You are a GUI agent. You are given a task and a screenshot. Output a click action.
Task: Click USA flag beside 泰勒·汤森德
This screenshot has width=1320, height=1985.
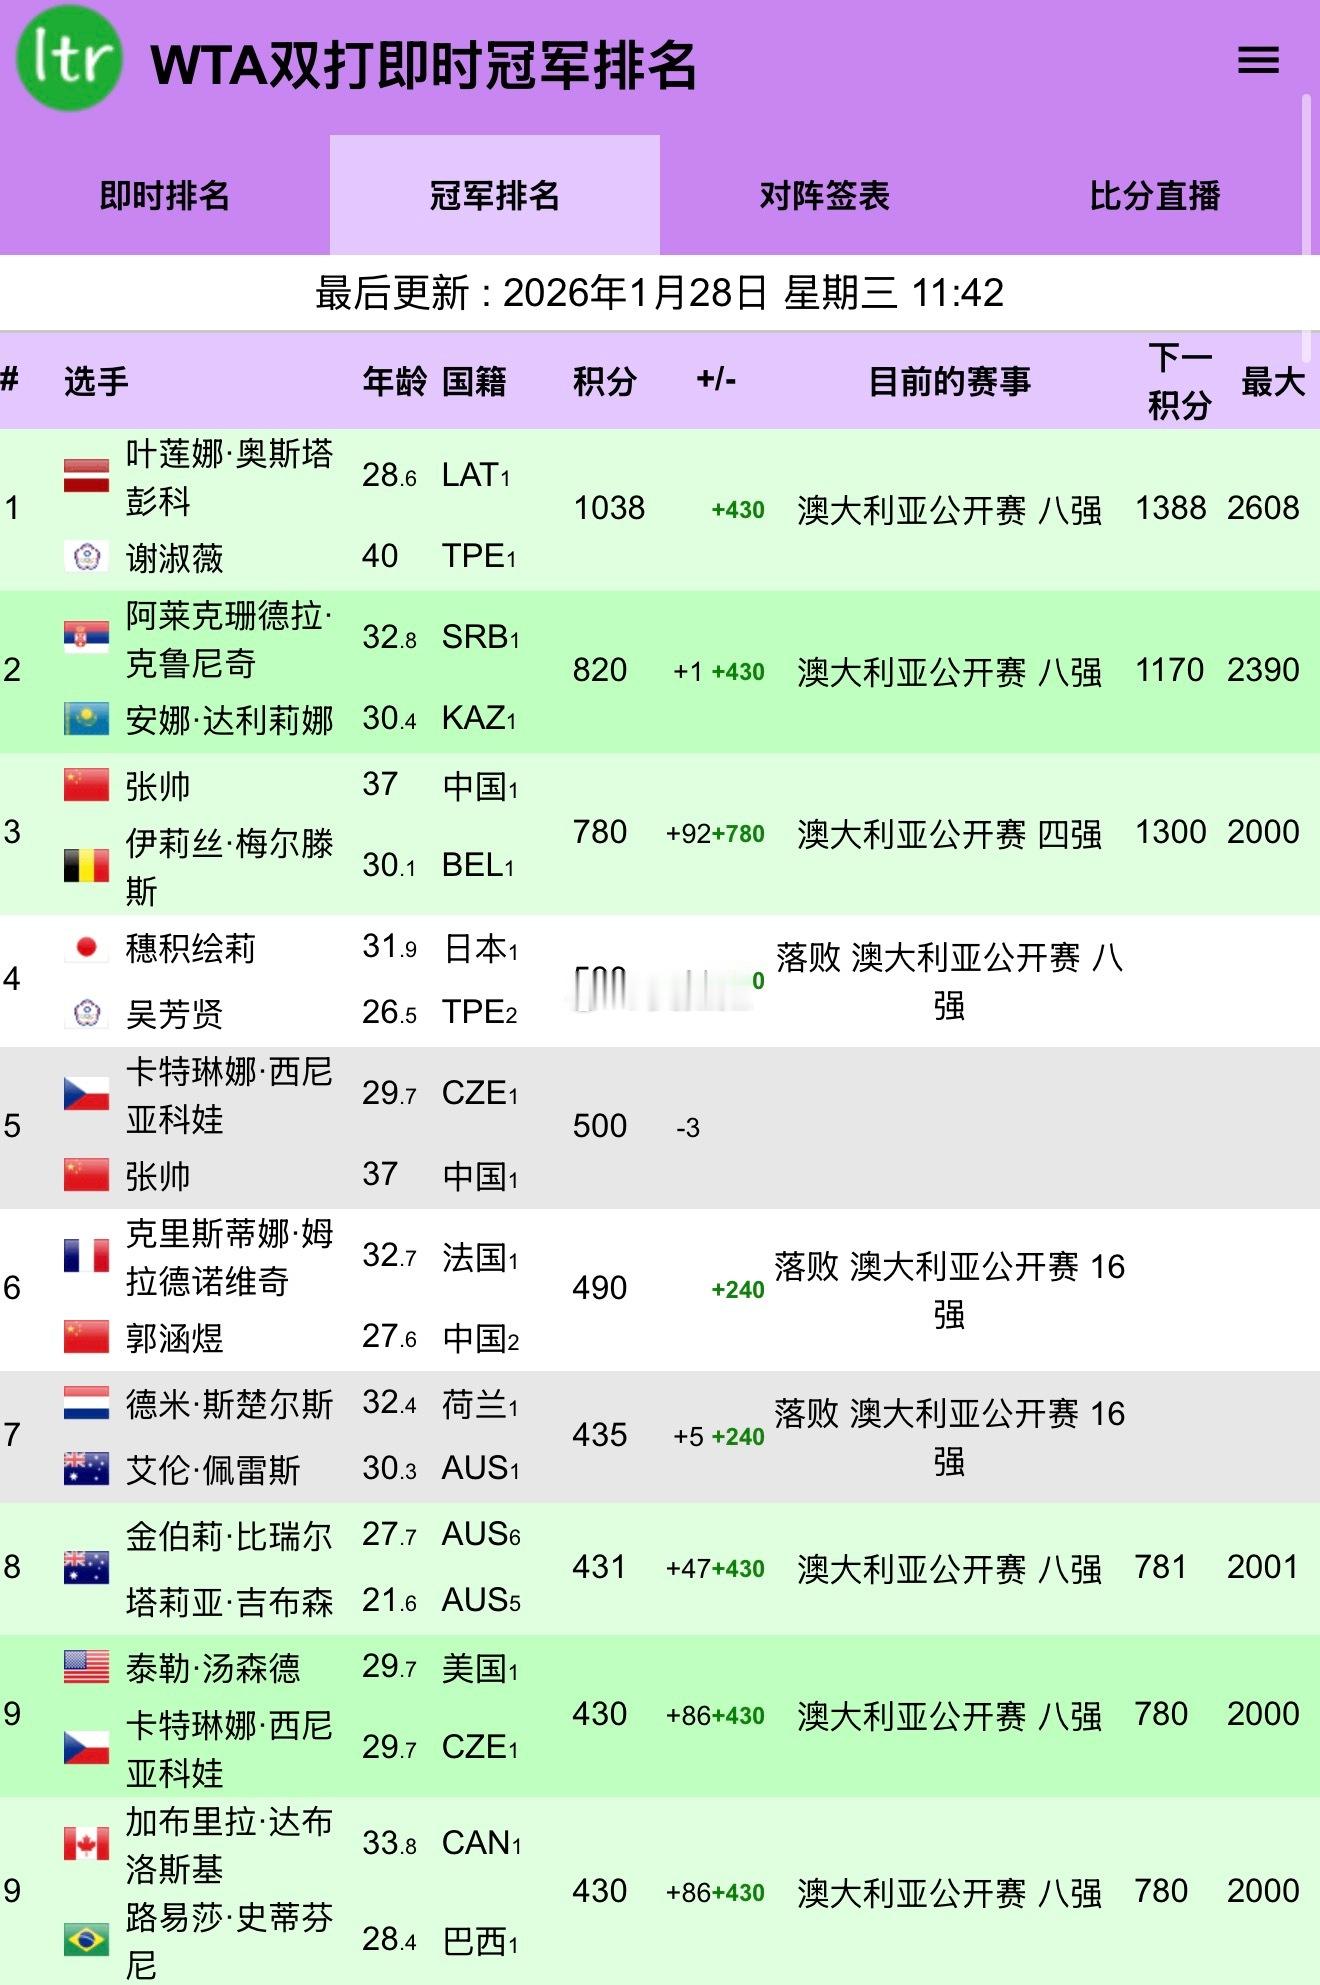pos(86,1666)
